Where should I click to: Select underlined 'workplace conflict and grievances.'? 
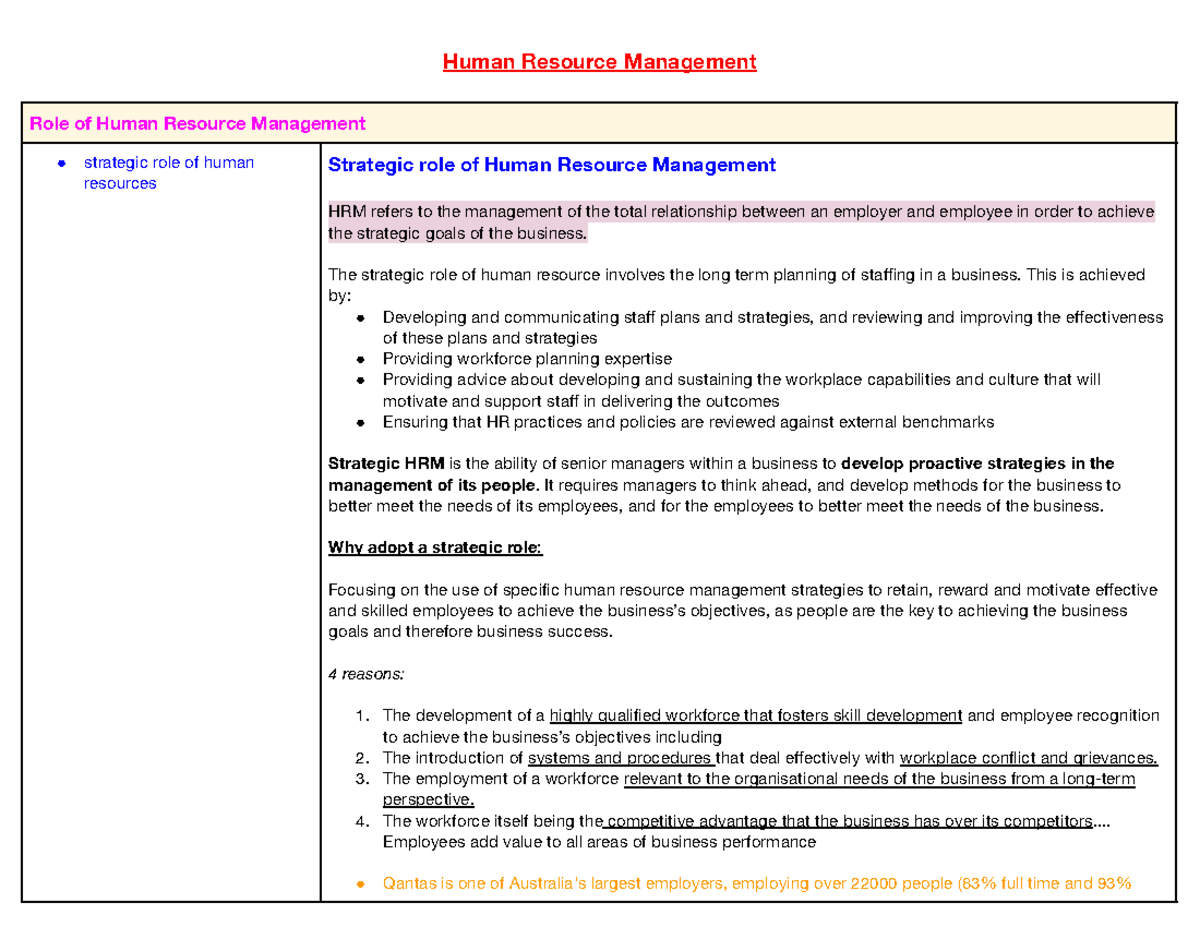(x=1029, y=758)
